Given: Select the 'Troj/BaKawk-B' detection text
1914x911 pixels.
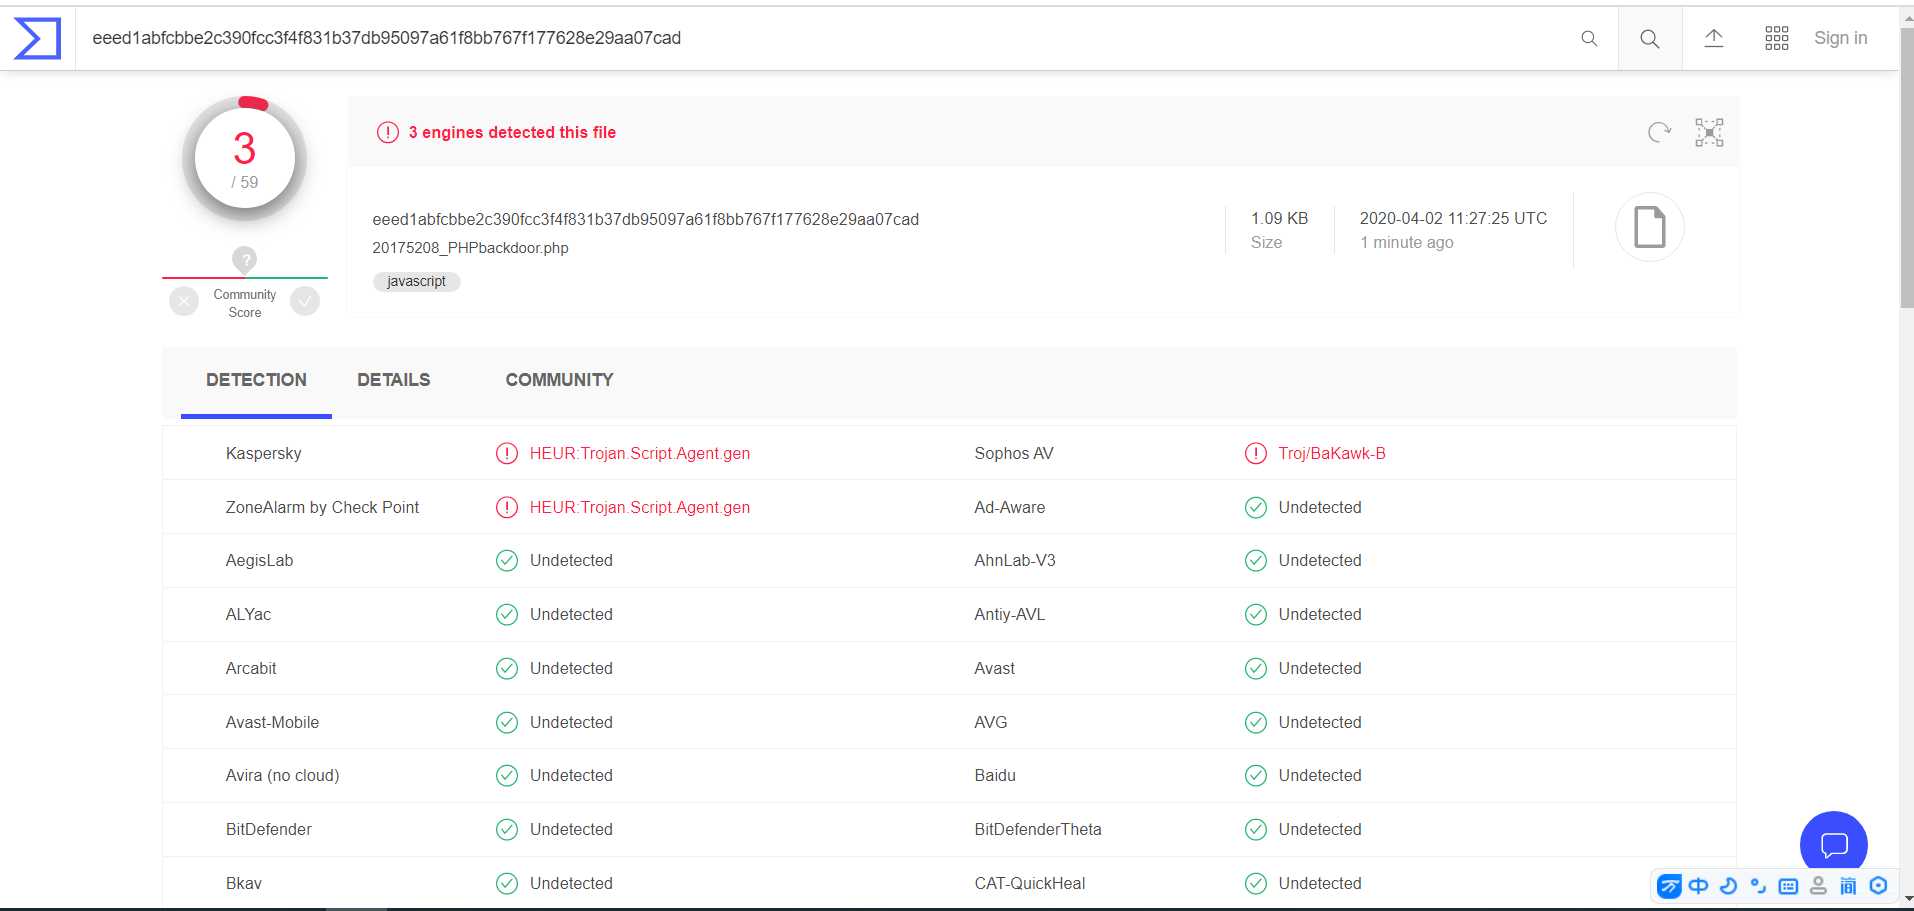Looking at the screenshot, I should pyautogui.click(x=1332, y=453).
